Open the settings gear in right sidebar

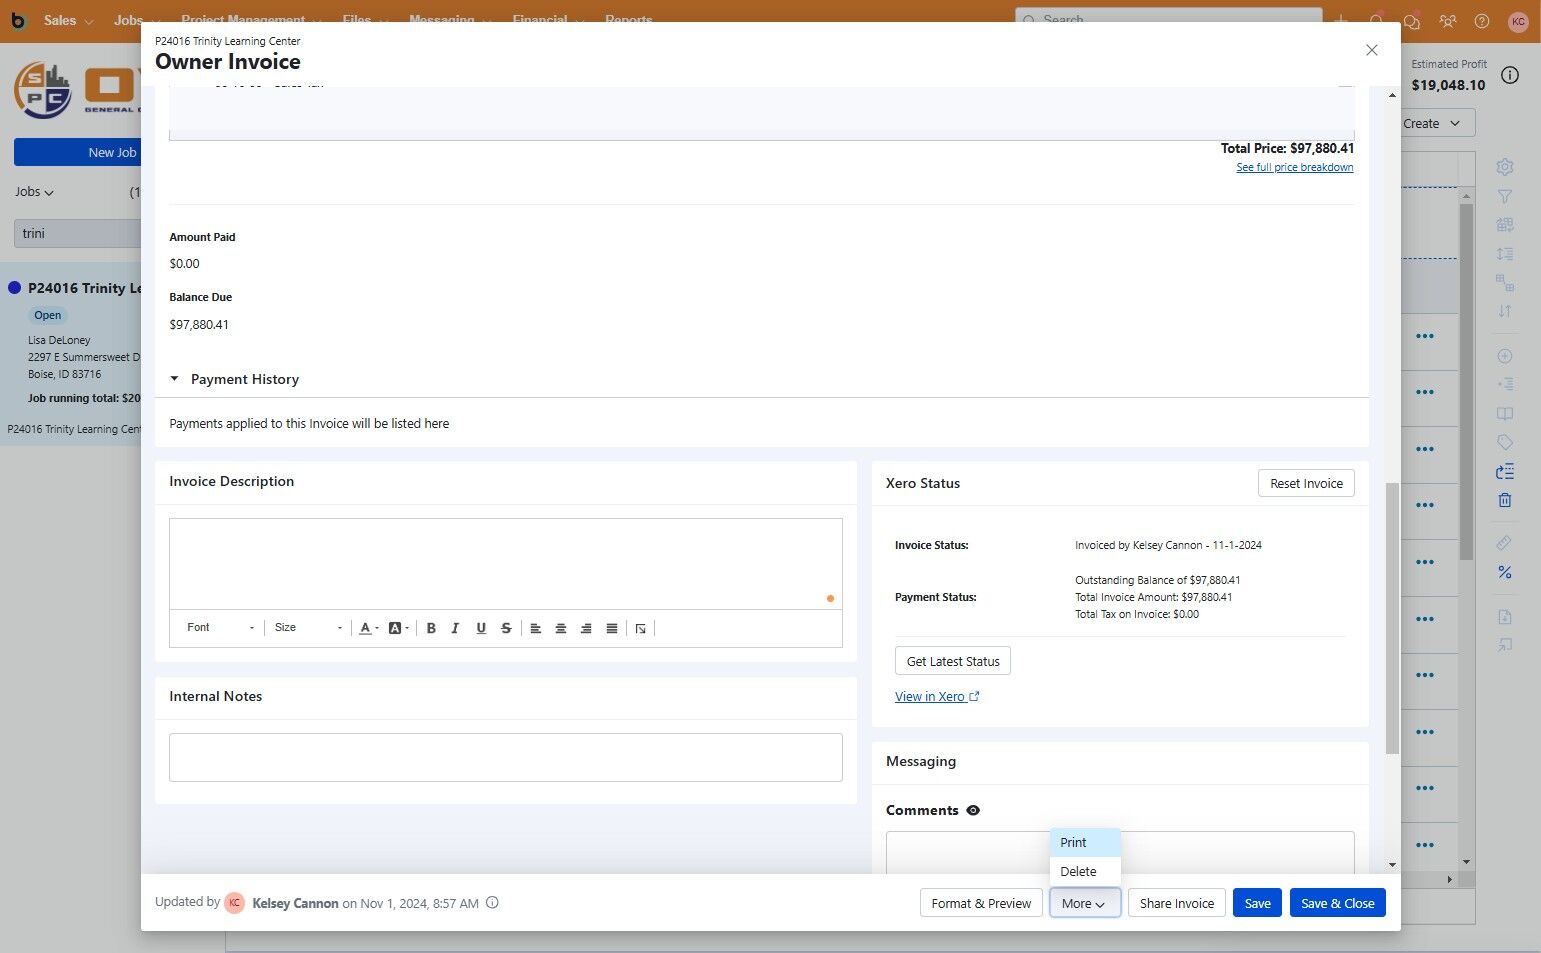coord(1505,167)
